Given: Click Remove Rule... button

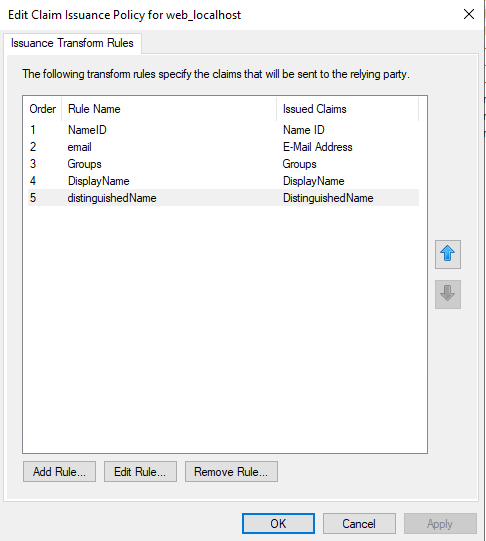Looking at the screenshot, I should pyautogui.click(x=231, y=471).
